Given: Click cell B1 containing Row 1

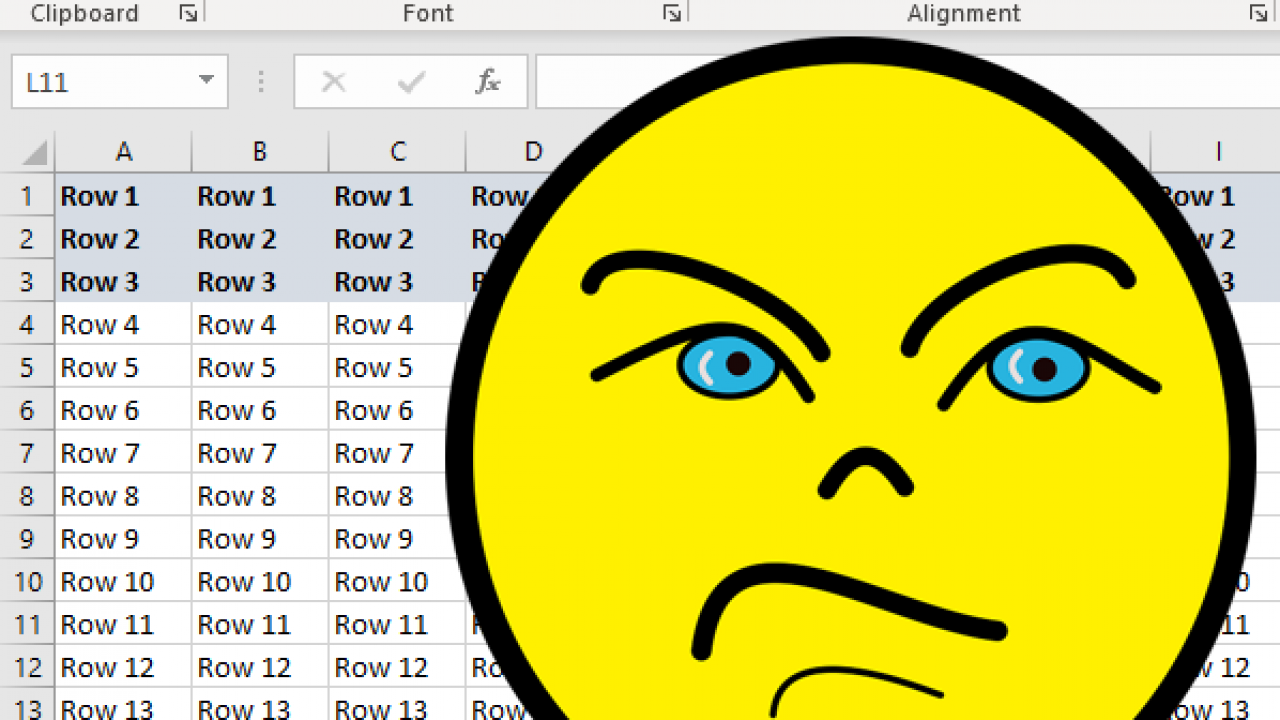Looking at the screenshot, I should pyautogui.click(x=260, y=196).
